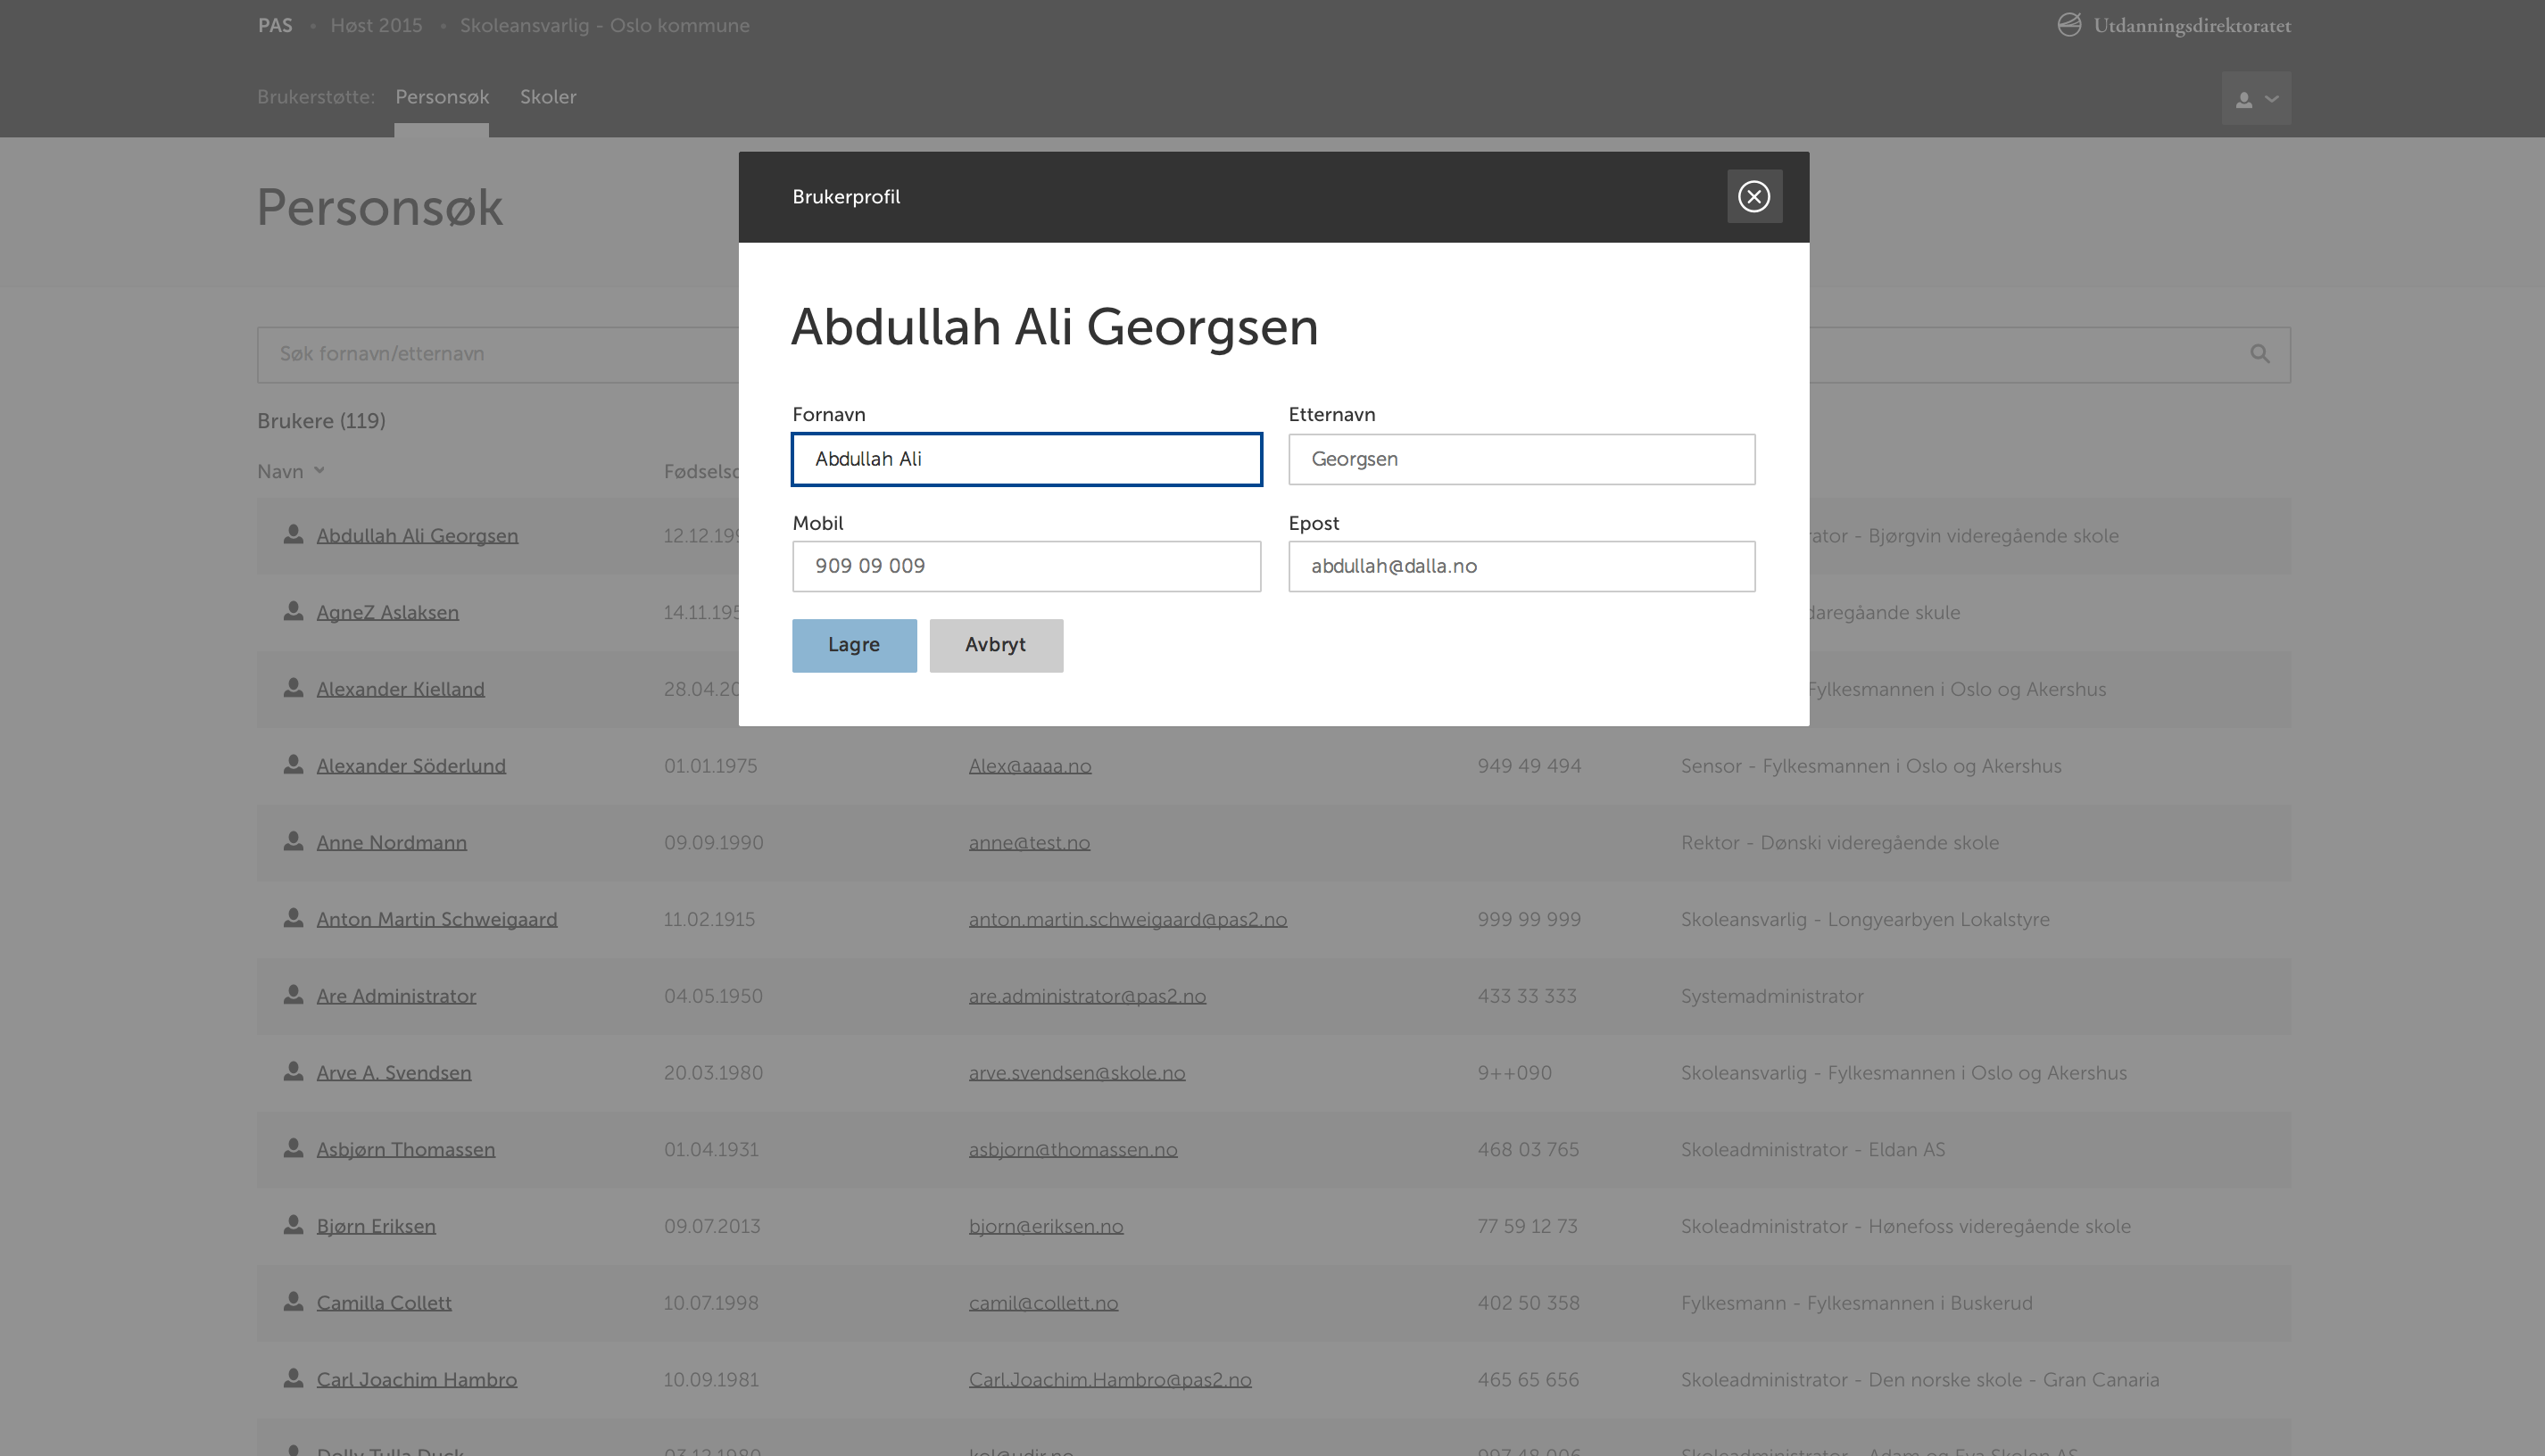Click the Fornavn input field
Screen dimensions: 2545x1456
pos(1026,459)
